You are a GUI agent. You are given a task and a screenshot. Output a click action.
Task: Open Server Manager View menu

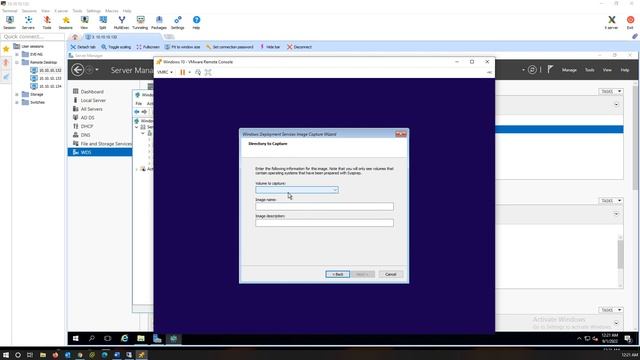pos(607,70)
